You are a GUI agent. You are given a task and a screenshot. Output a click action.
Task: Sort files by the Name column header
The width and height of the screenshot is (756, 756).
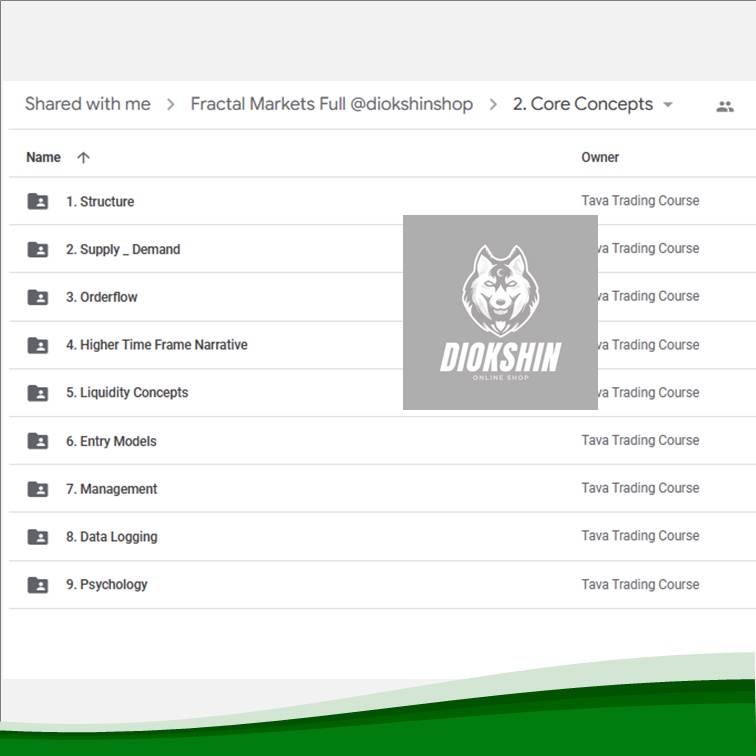point(43,158)
